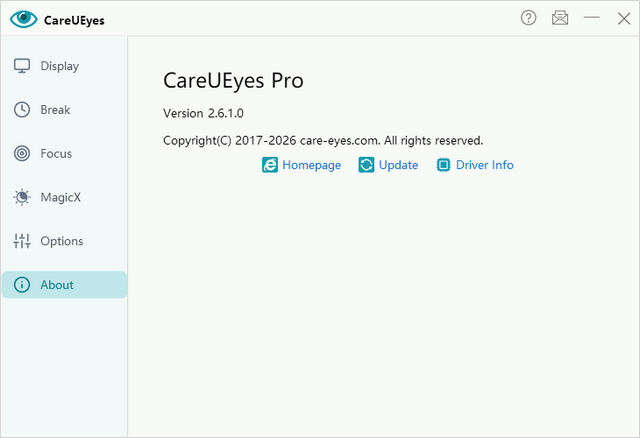Open the Homepage link
Image resolution: width=640 pixels, height=438 pixels.
pyautogui.click(x=311, y=165)
